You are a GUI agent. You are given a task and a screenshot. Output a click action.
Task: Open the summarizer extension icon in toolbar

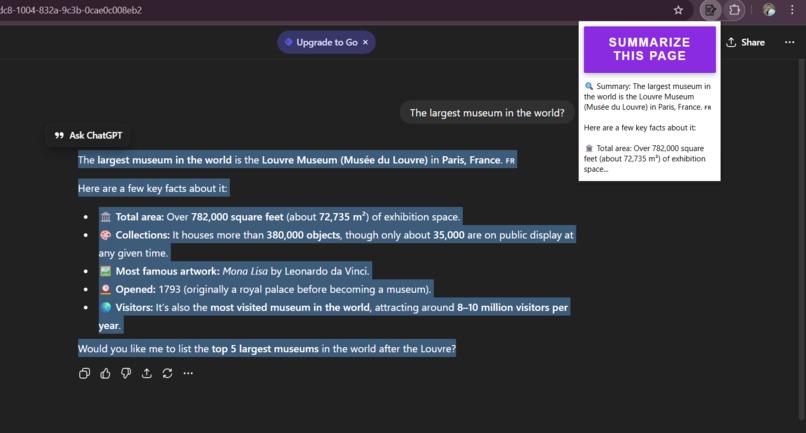pyautogui.click(x=710, y=10)
